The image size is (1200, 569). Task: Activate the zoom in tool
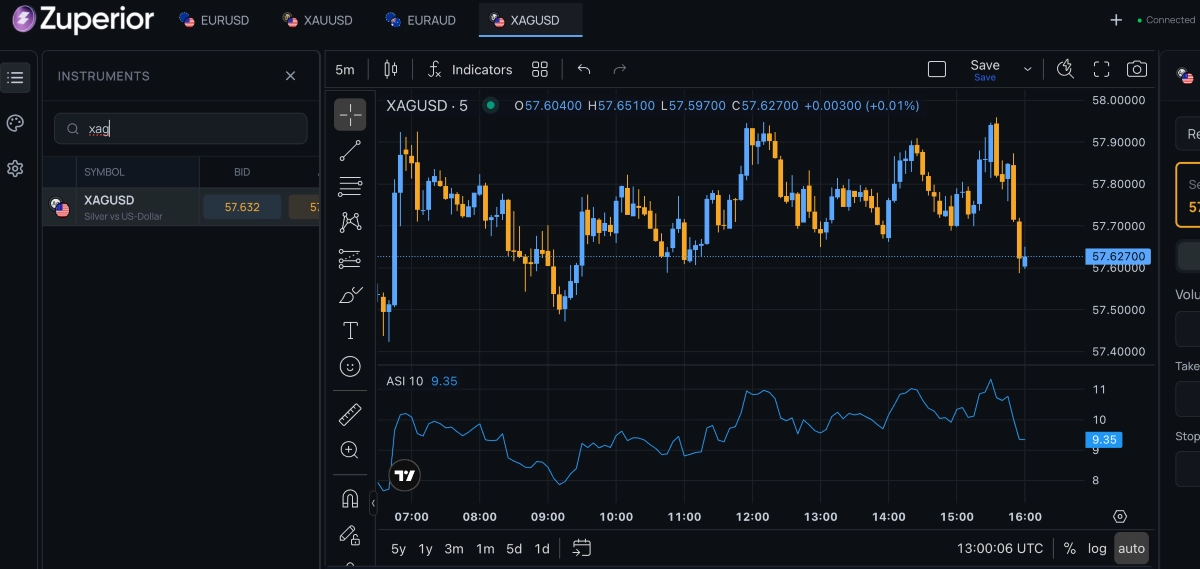tap(350, 450)
